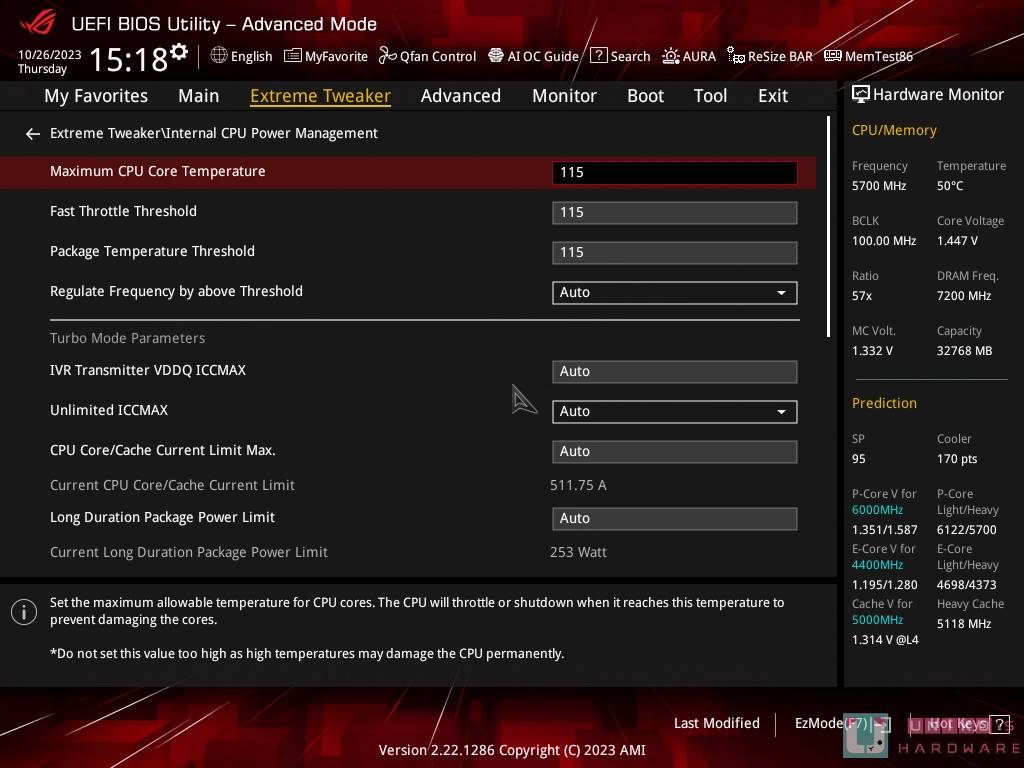1024x768 pixels.
Task: Switch to EzMode(F7)
Action: click(x=830, y=723)
